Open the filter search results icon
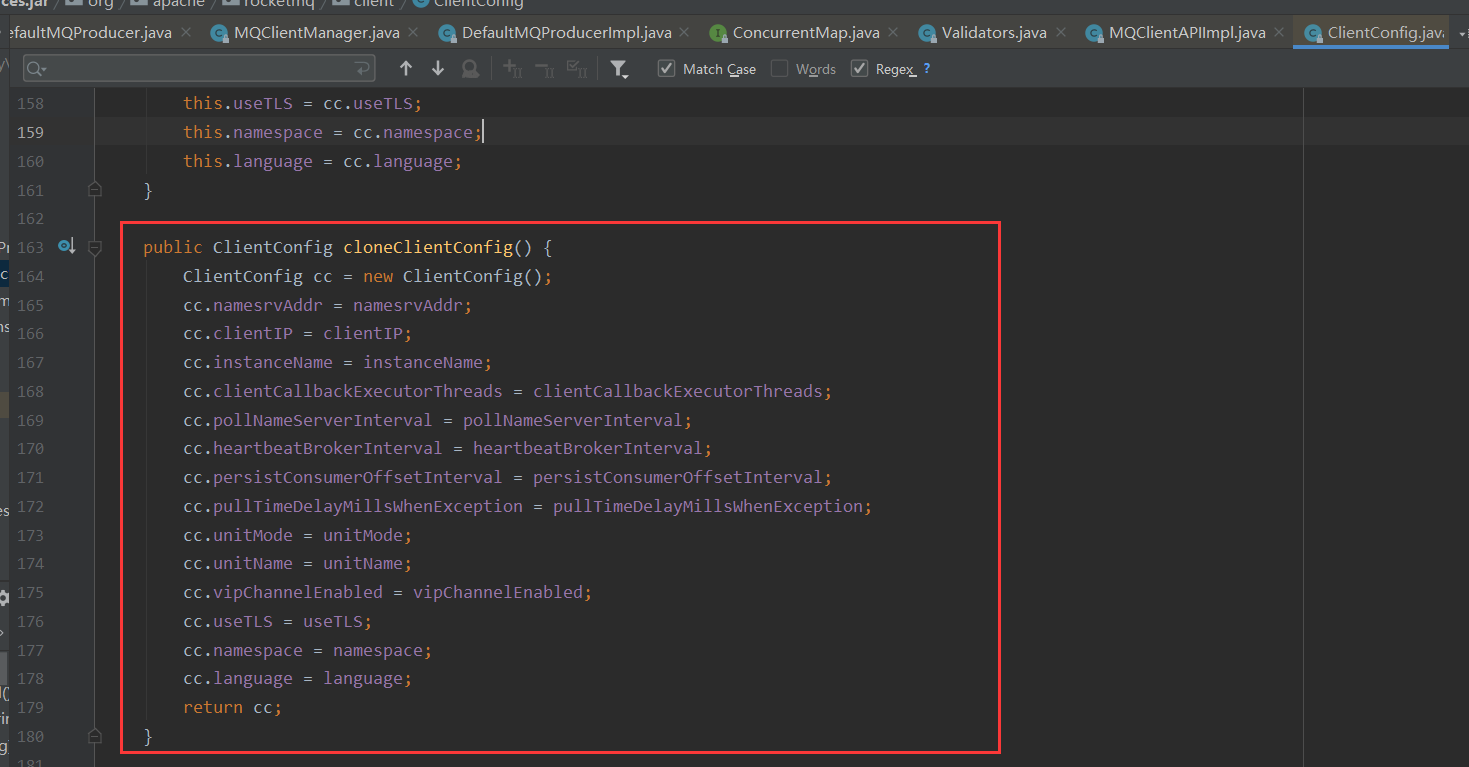1469x767 pixels. (x=619, y=68)
